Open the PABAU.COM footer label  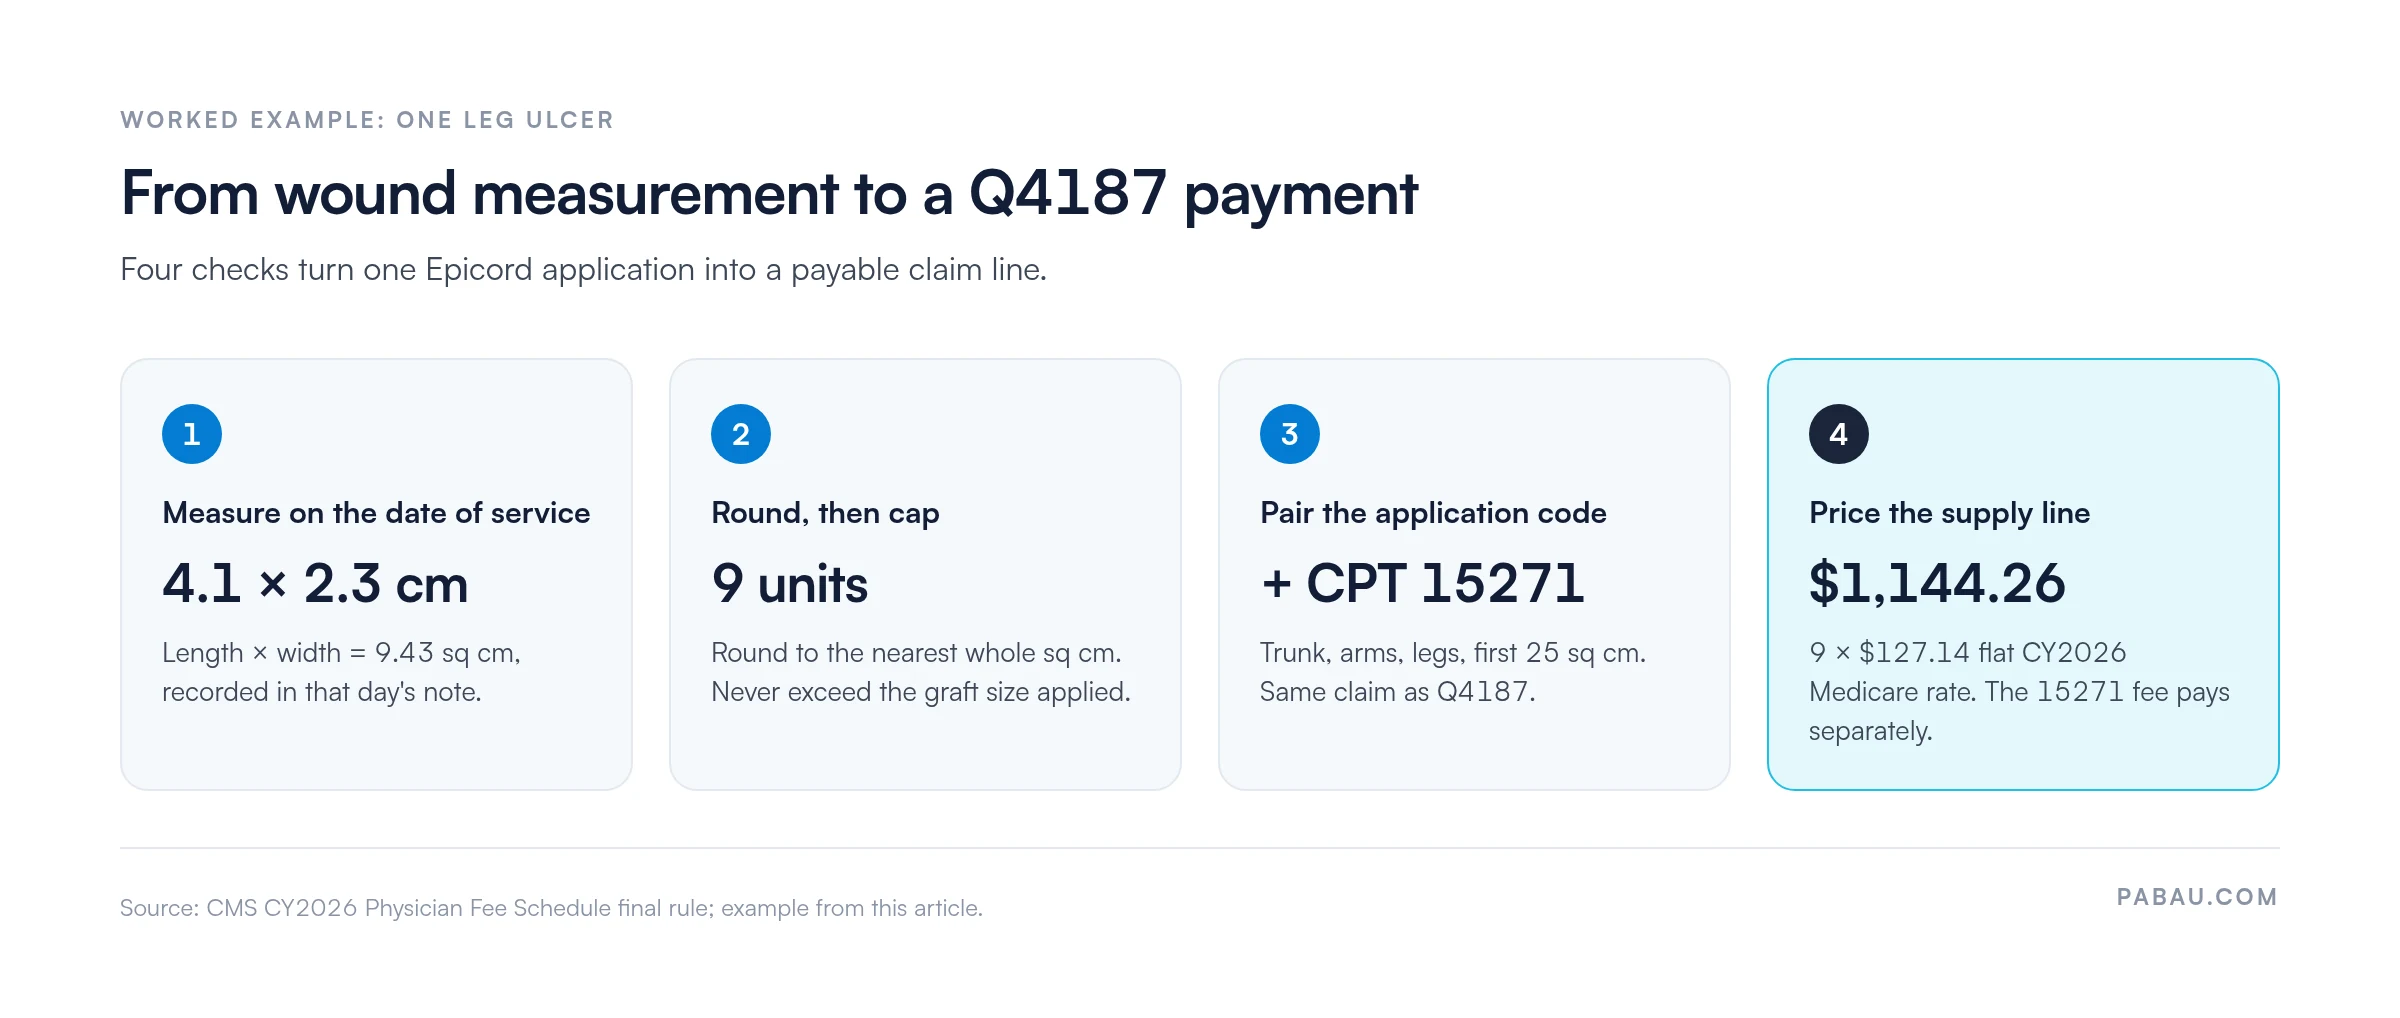pos(2197,897)
